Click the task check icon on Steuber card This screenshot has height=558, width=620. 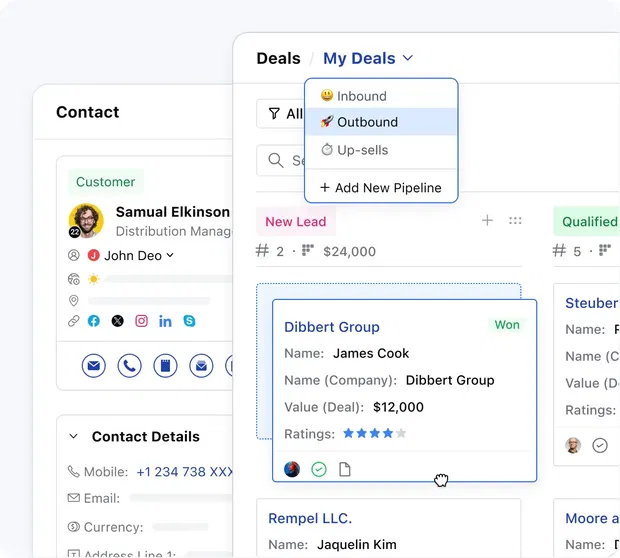pos(600,445)
